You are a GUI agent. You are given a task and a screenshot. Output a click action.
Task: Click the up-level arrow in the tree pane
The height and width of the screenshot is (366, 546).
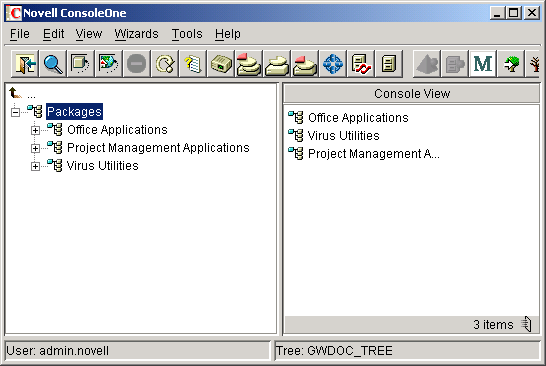pyautogui.click(x=15, y=93)
